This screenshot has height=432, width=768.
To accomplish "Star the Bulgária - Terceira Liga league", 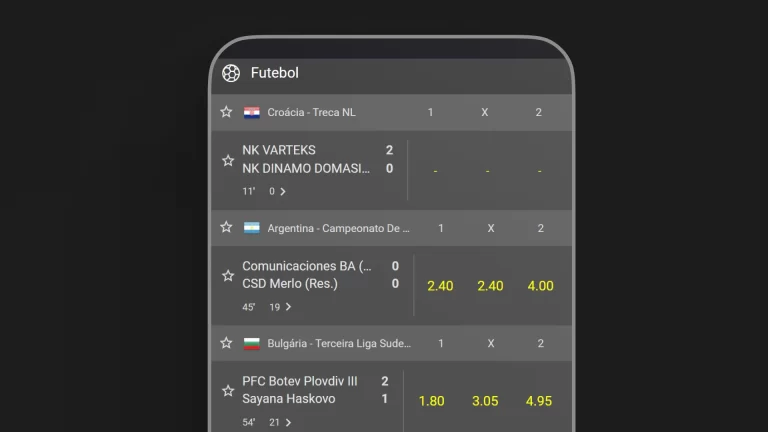I will [x=226, y=343].
